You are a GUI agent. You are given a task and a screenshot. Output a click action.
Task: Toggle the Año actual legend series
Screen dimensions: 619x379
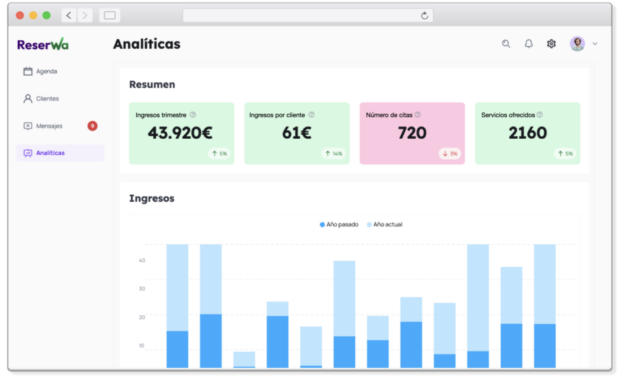click(x=384, y=225)
